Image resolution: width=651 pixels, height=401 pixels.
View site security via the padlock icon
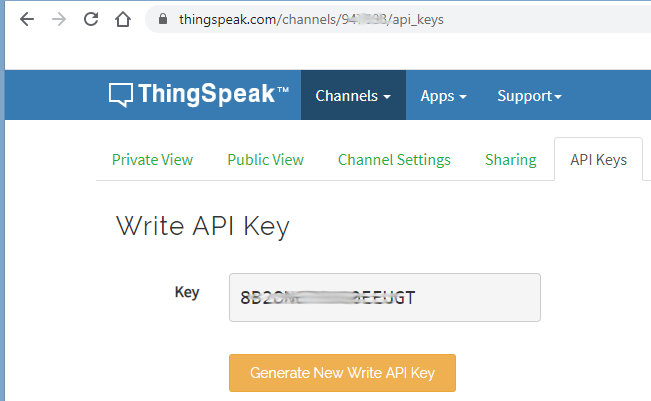click(163, 19)
